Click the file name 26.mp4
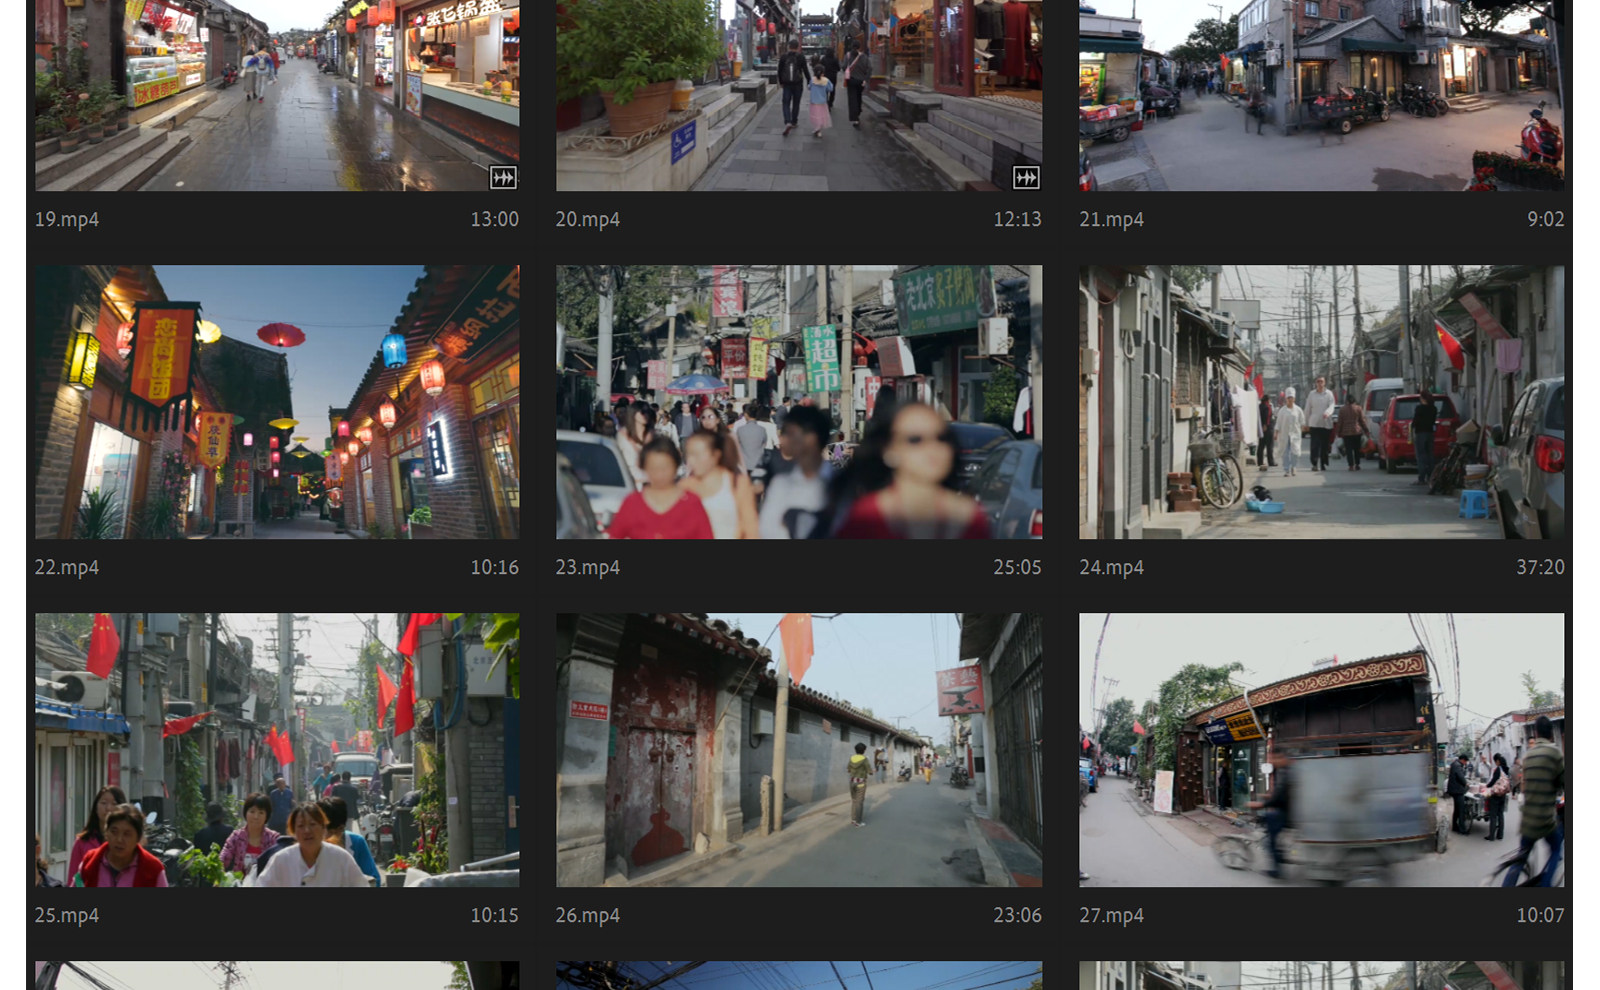 click(x=588, y=916)
